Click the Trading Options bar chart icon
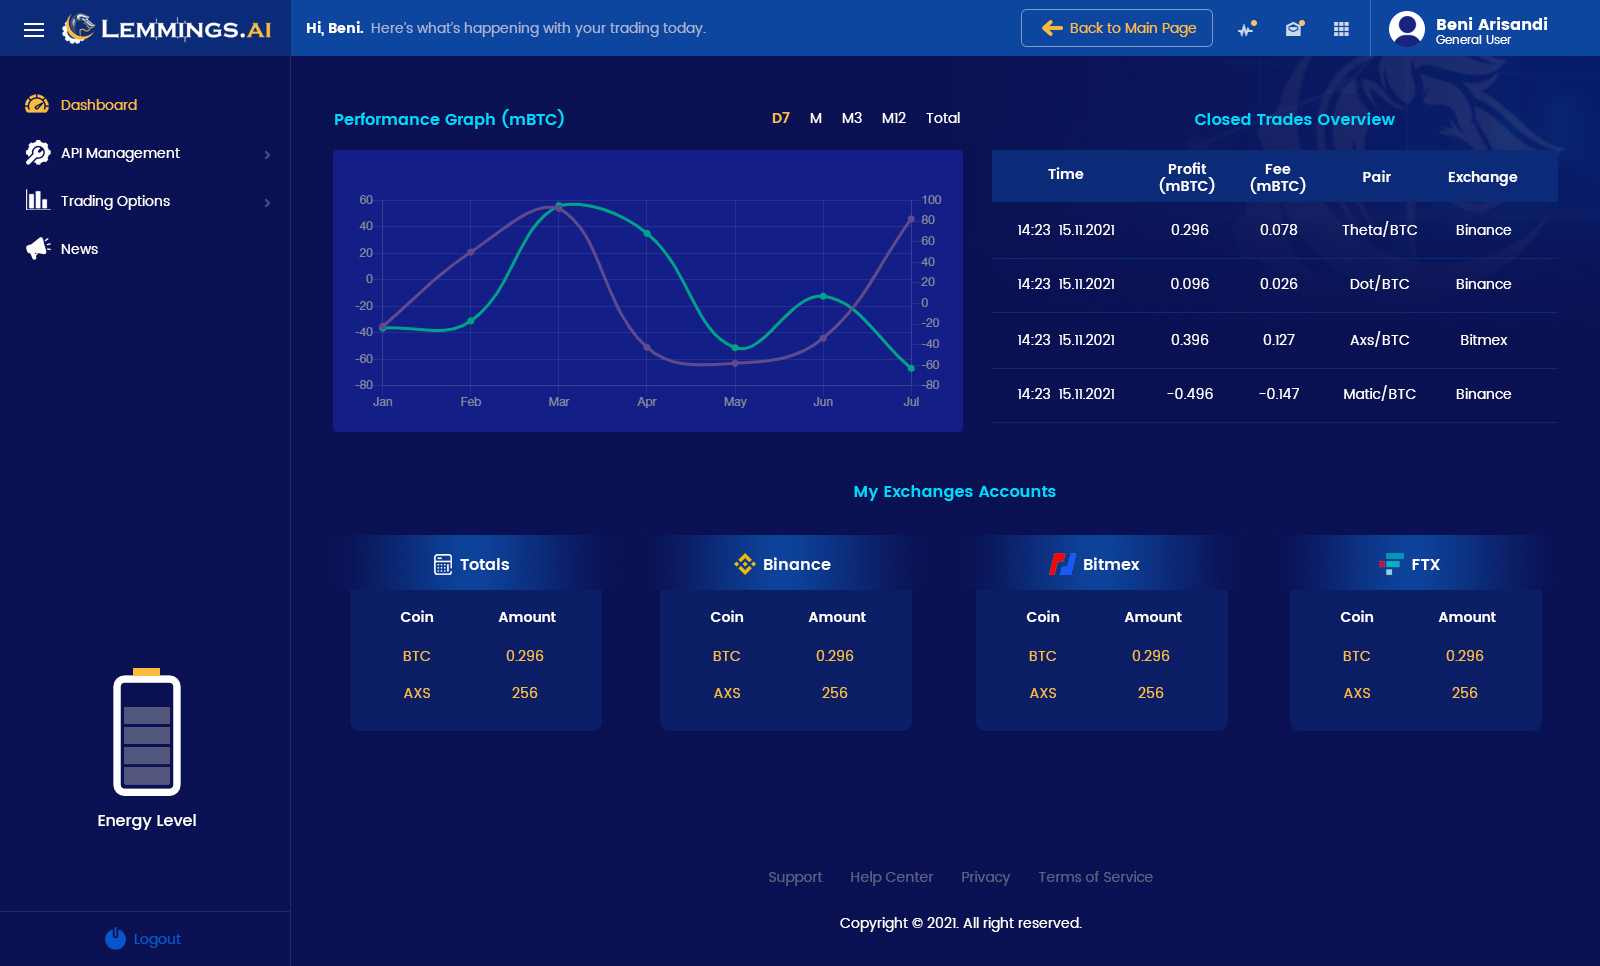1600x966 pixels. 37,200
